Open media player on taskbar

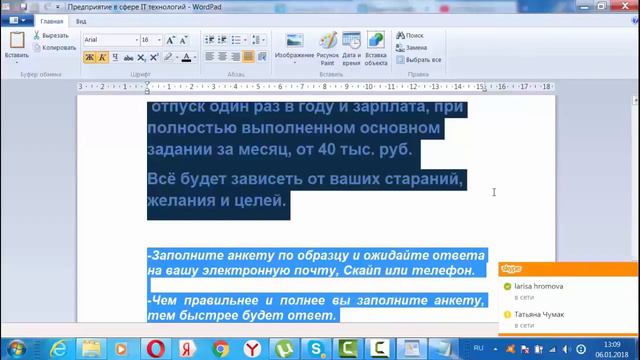click(121, 349)
